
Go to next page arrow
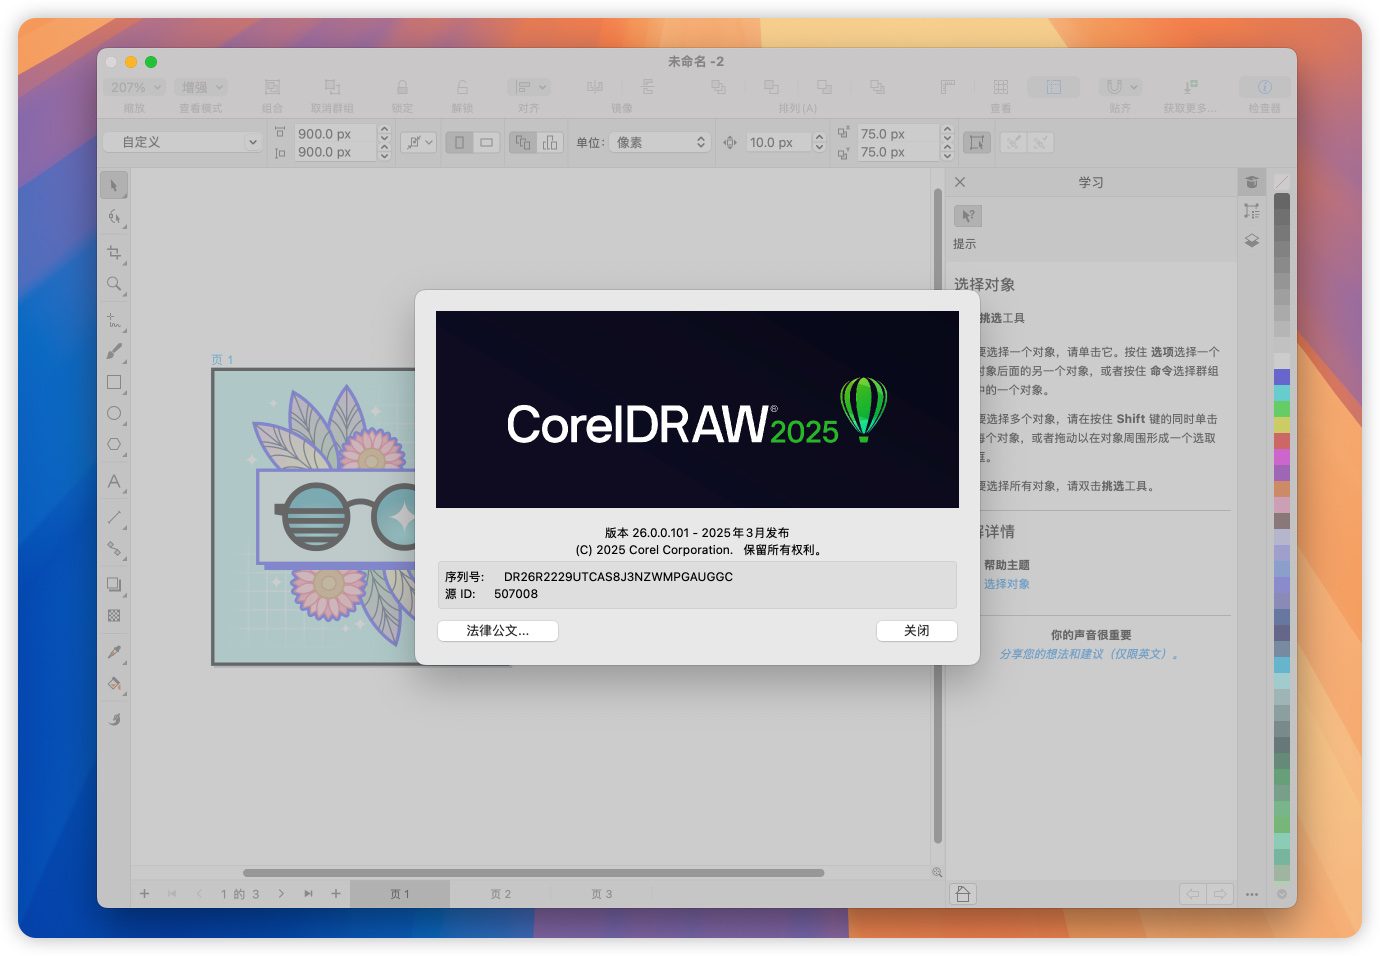281,894
